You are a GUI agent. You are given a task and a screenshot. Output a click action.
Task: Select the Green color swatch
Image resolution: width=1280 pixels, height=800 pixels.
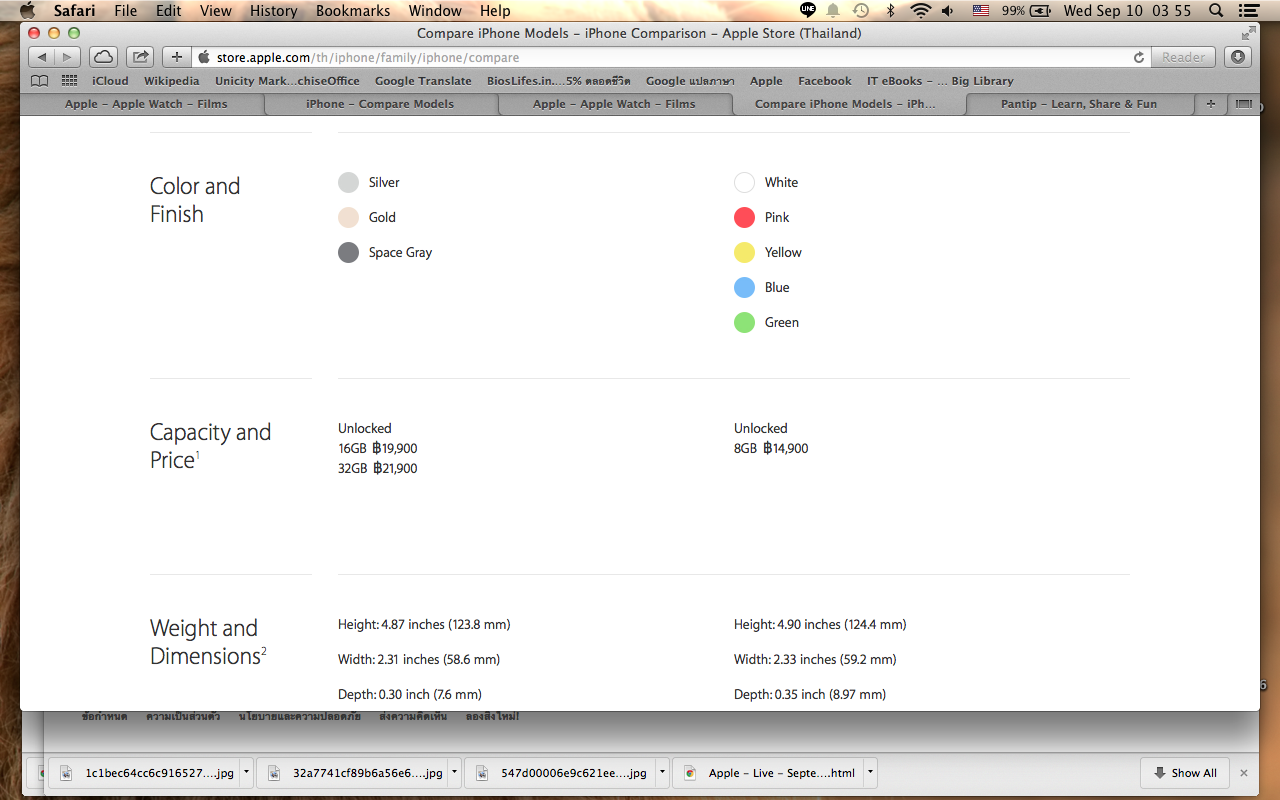[744, 322]
